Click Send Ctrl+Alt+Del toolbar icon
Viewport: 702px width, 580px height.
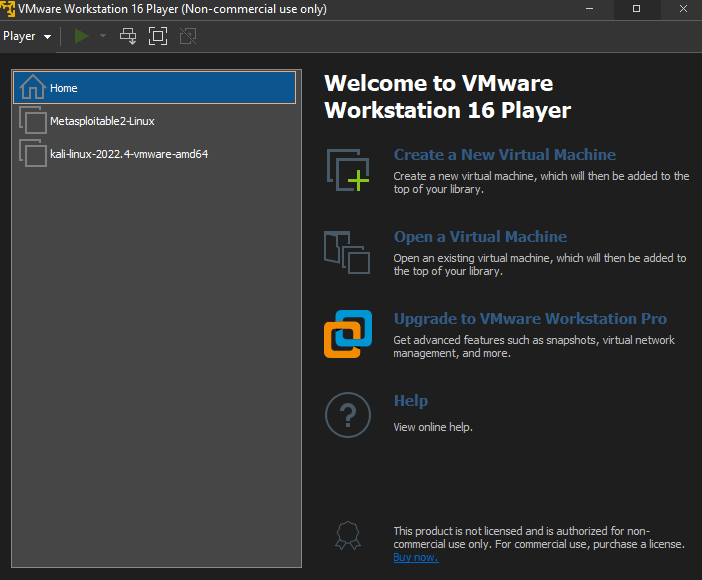tap(128, 36)
